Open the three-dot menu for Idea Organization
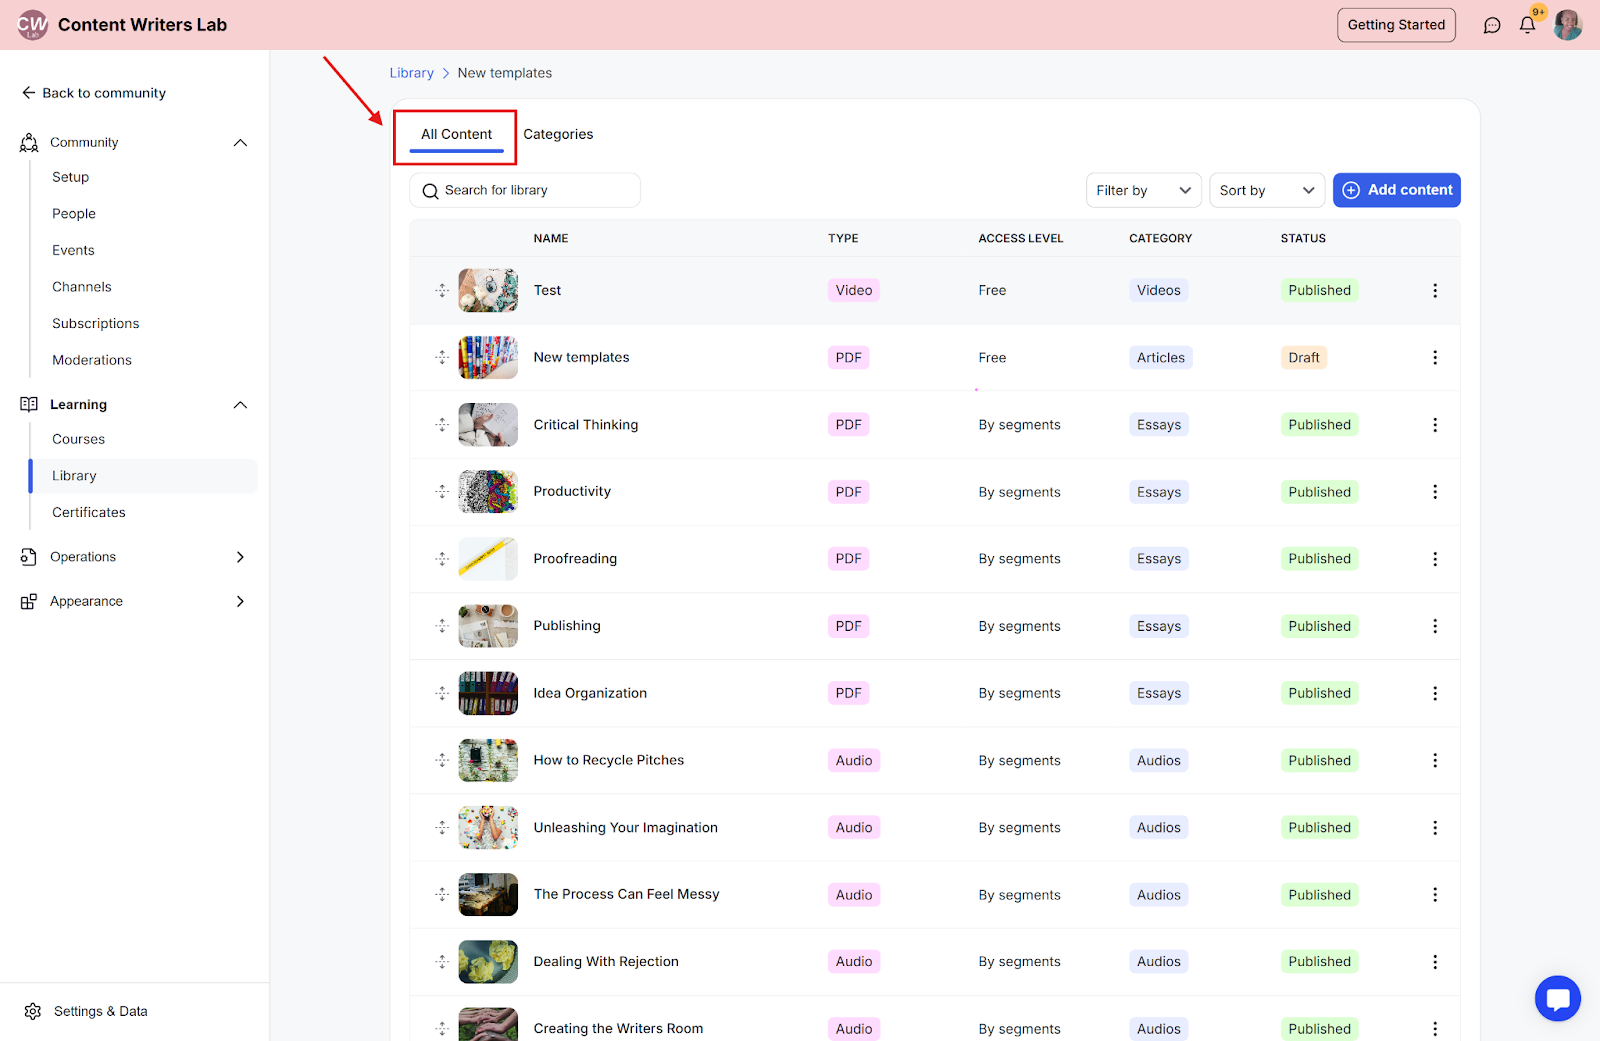The image size is (1600, 1041). click(1435, 693)
